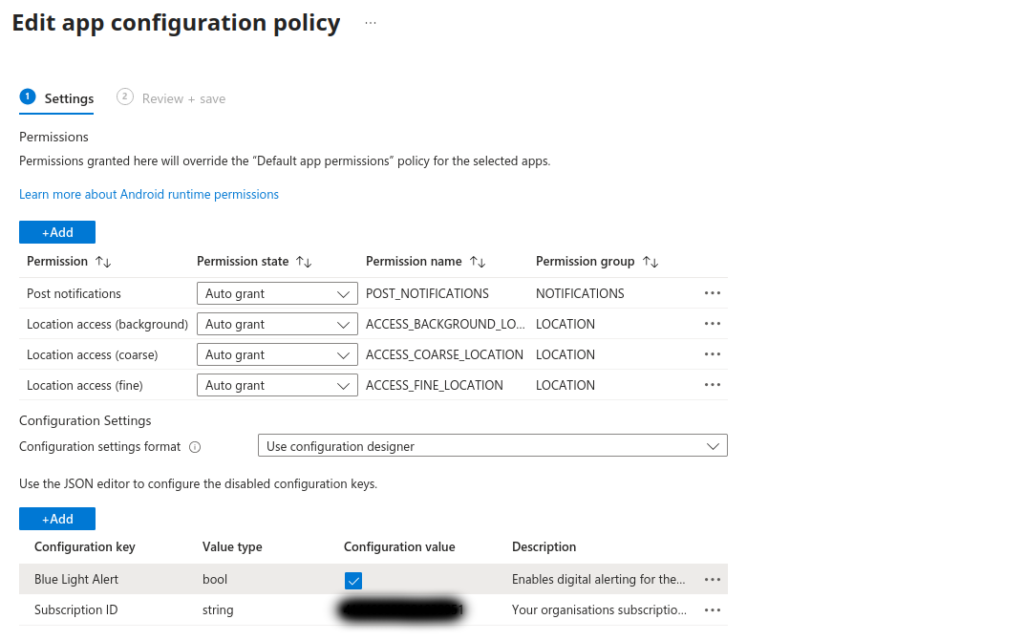Open ellipsis menu for Location access (coarse)
The height and width of the screenshot is (641, 1024).
coord(712,355)
